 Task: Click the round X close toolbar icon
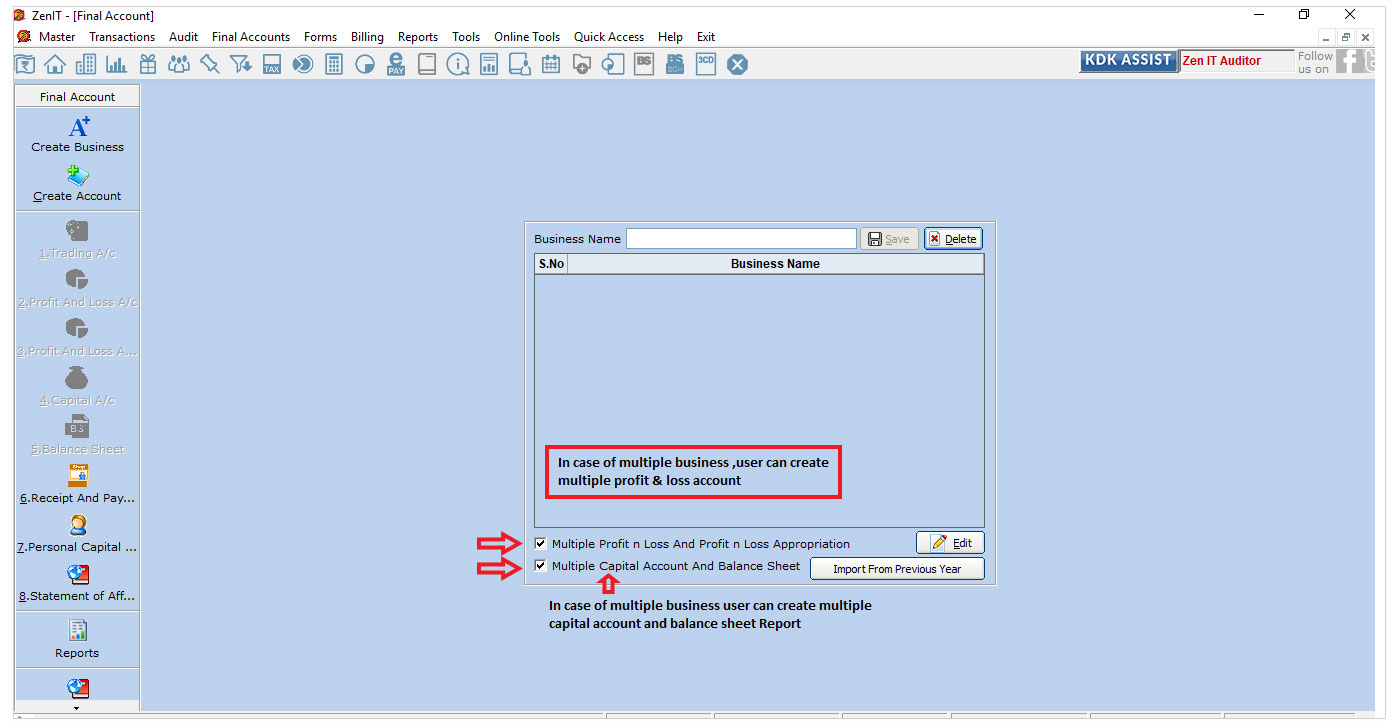pyautogui.click(x=737, y=64)
